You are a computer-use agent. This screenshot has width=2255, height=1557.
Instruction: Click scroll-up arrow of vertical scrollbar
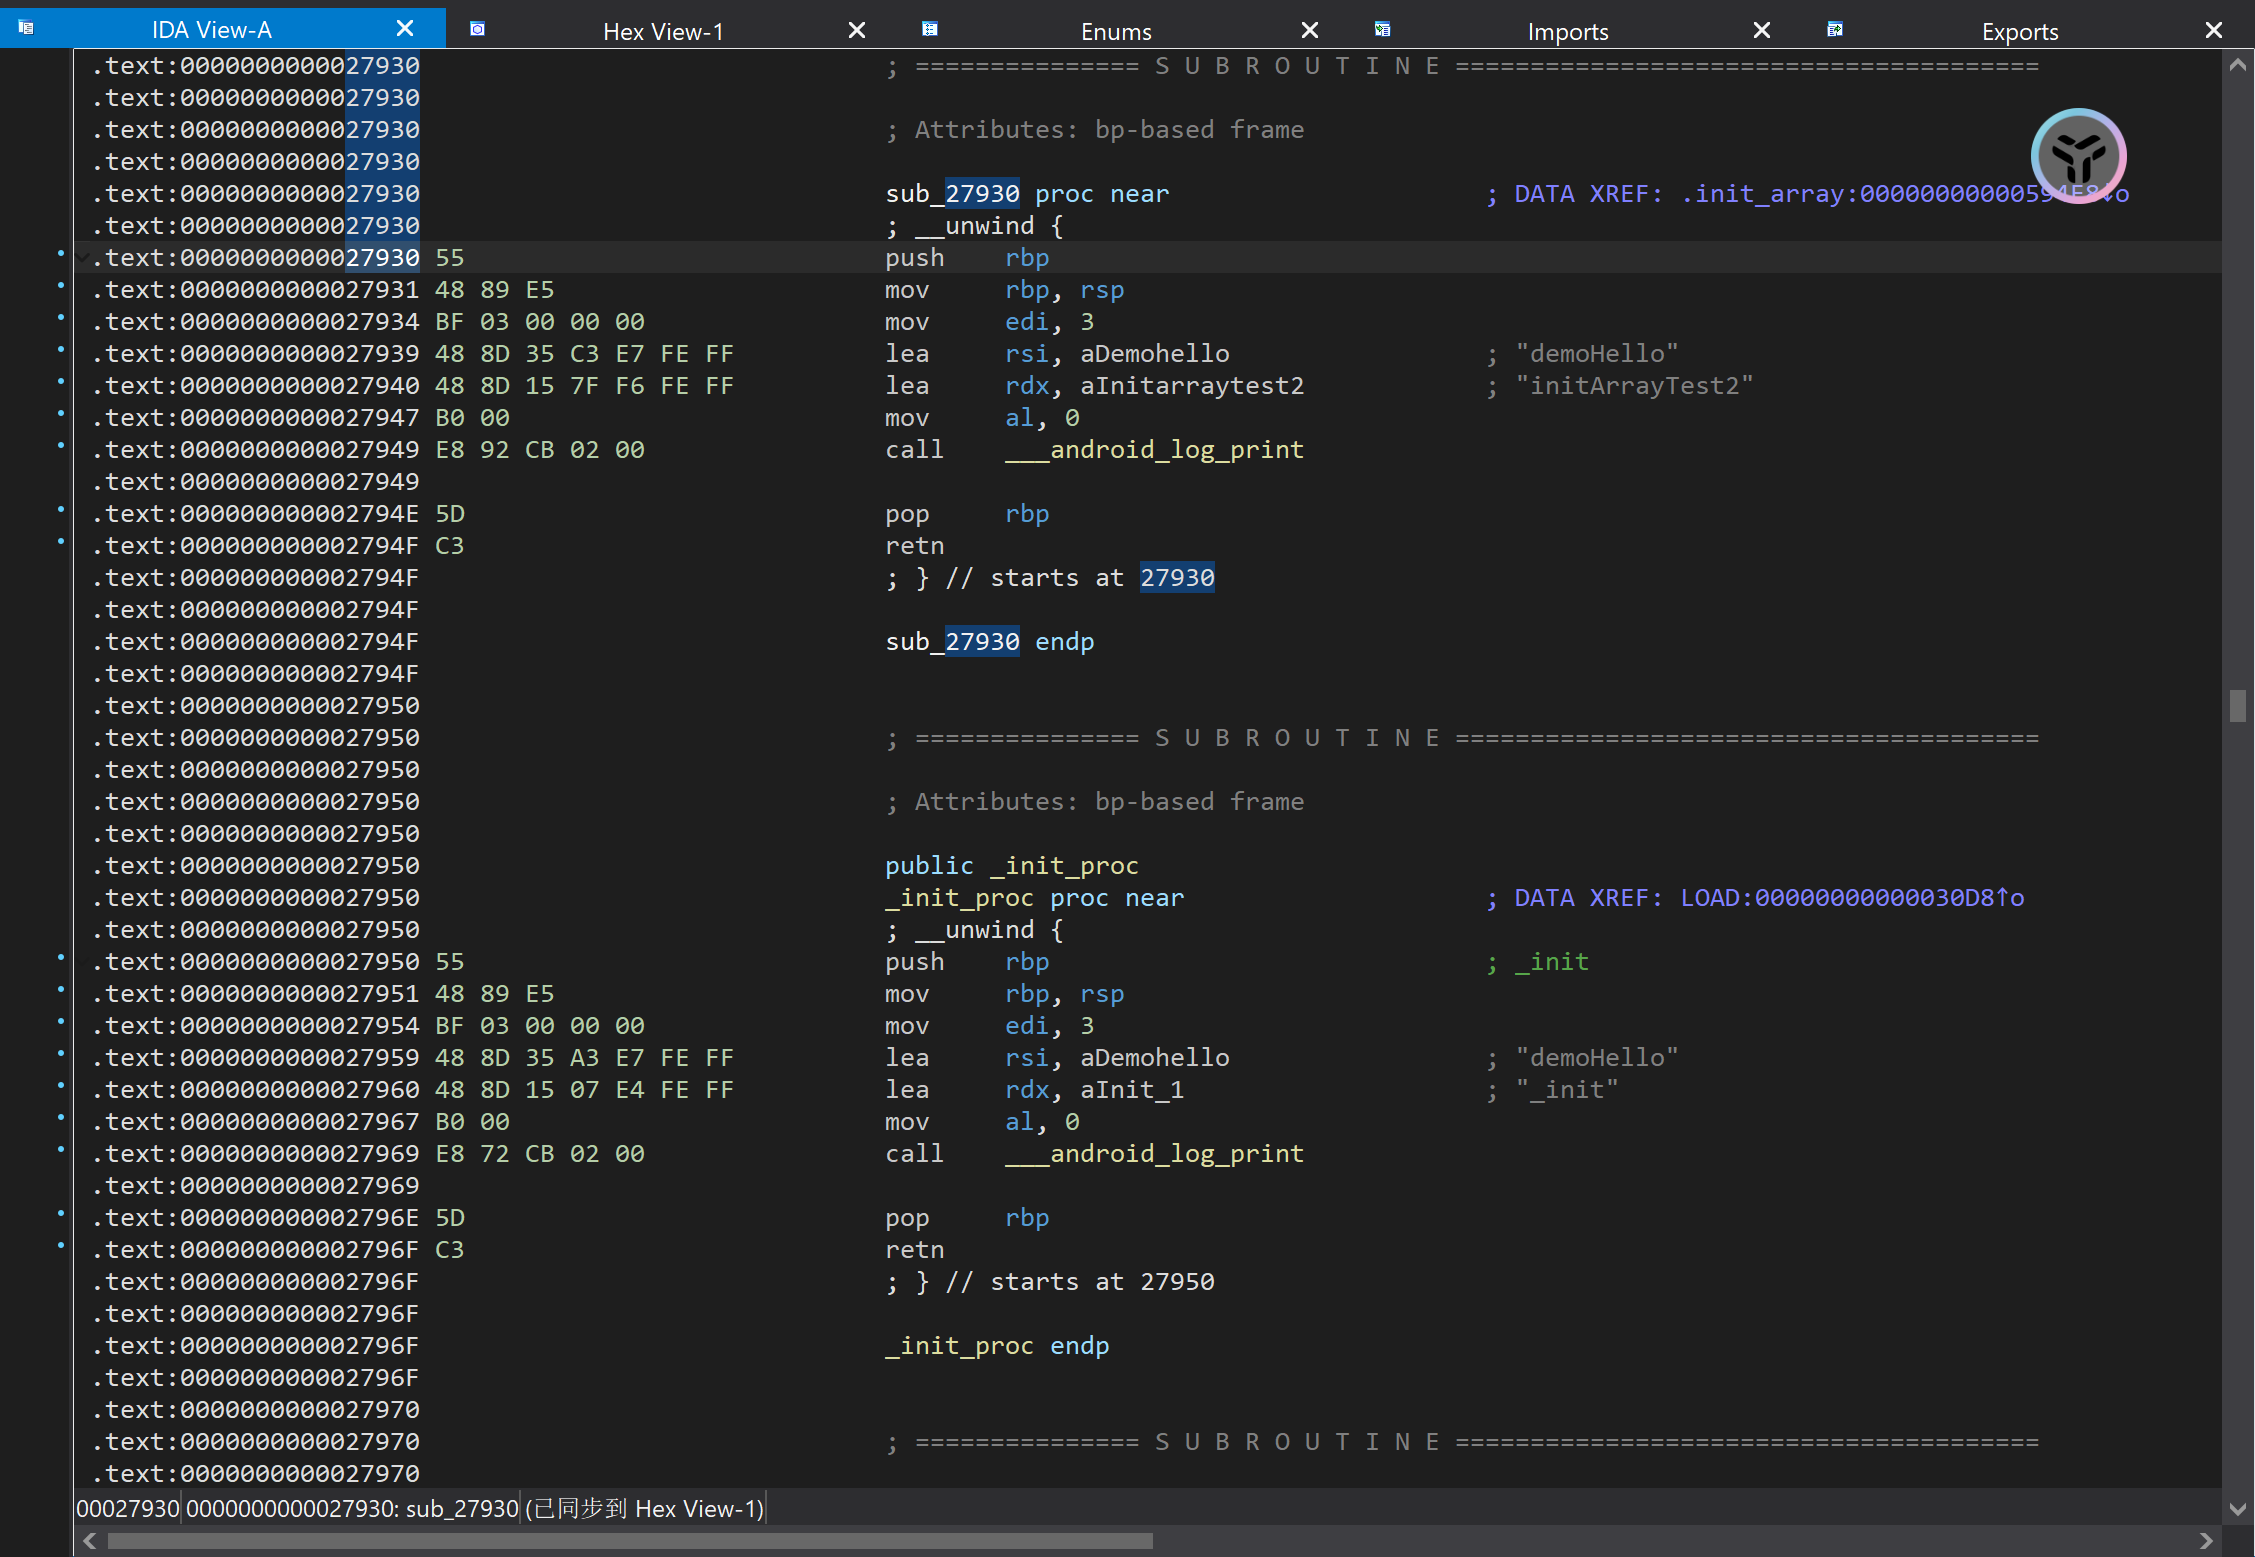pos(2238,65)
